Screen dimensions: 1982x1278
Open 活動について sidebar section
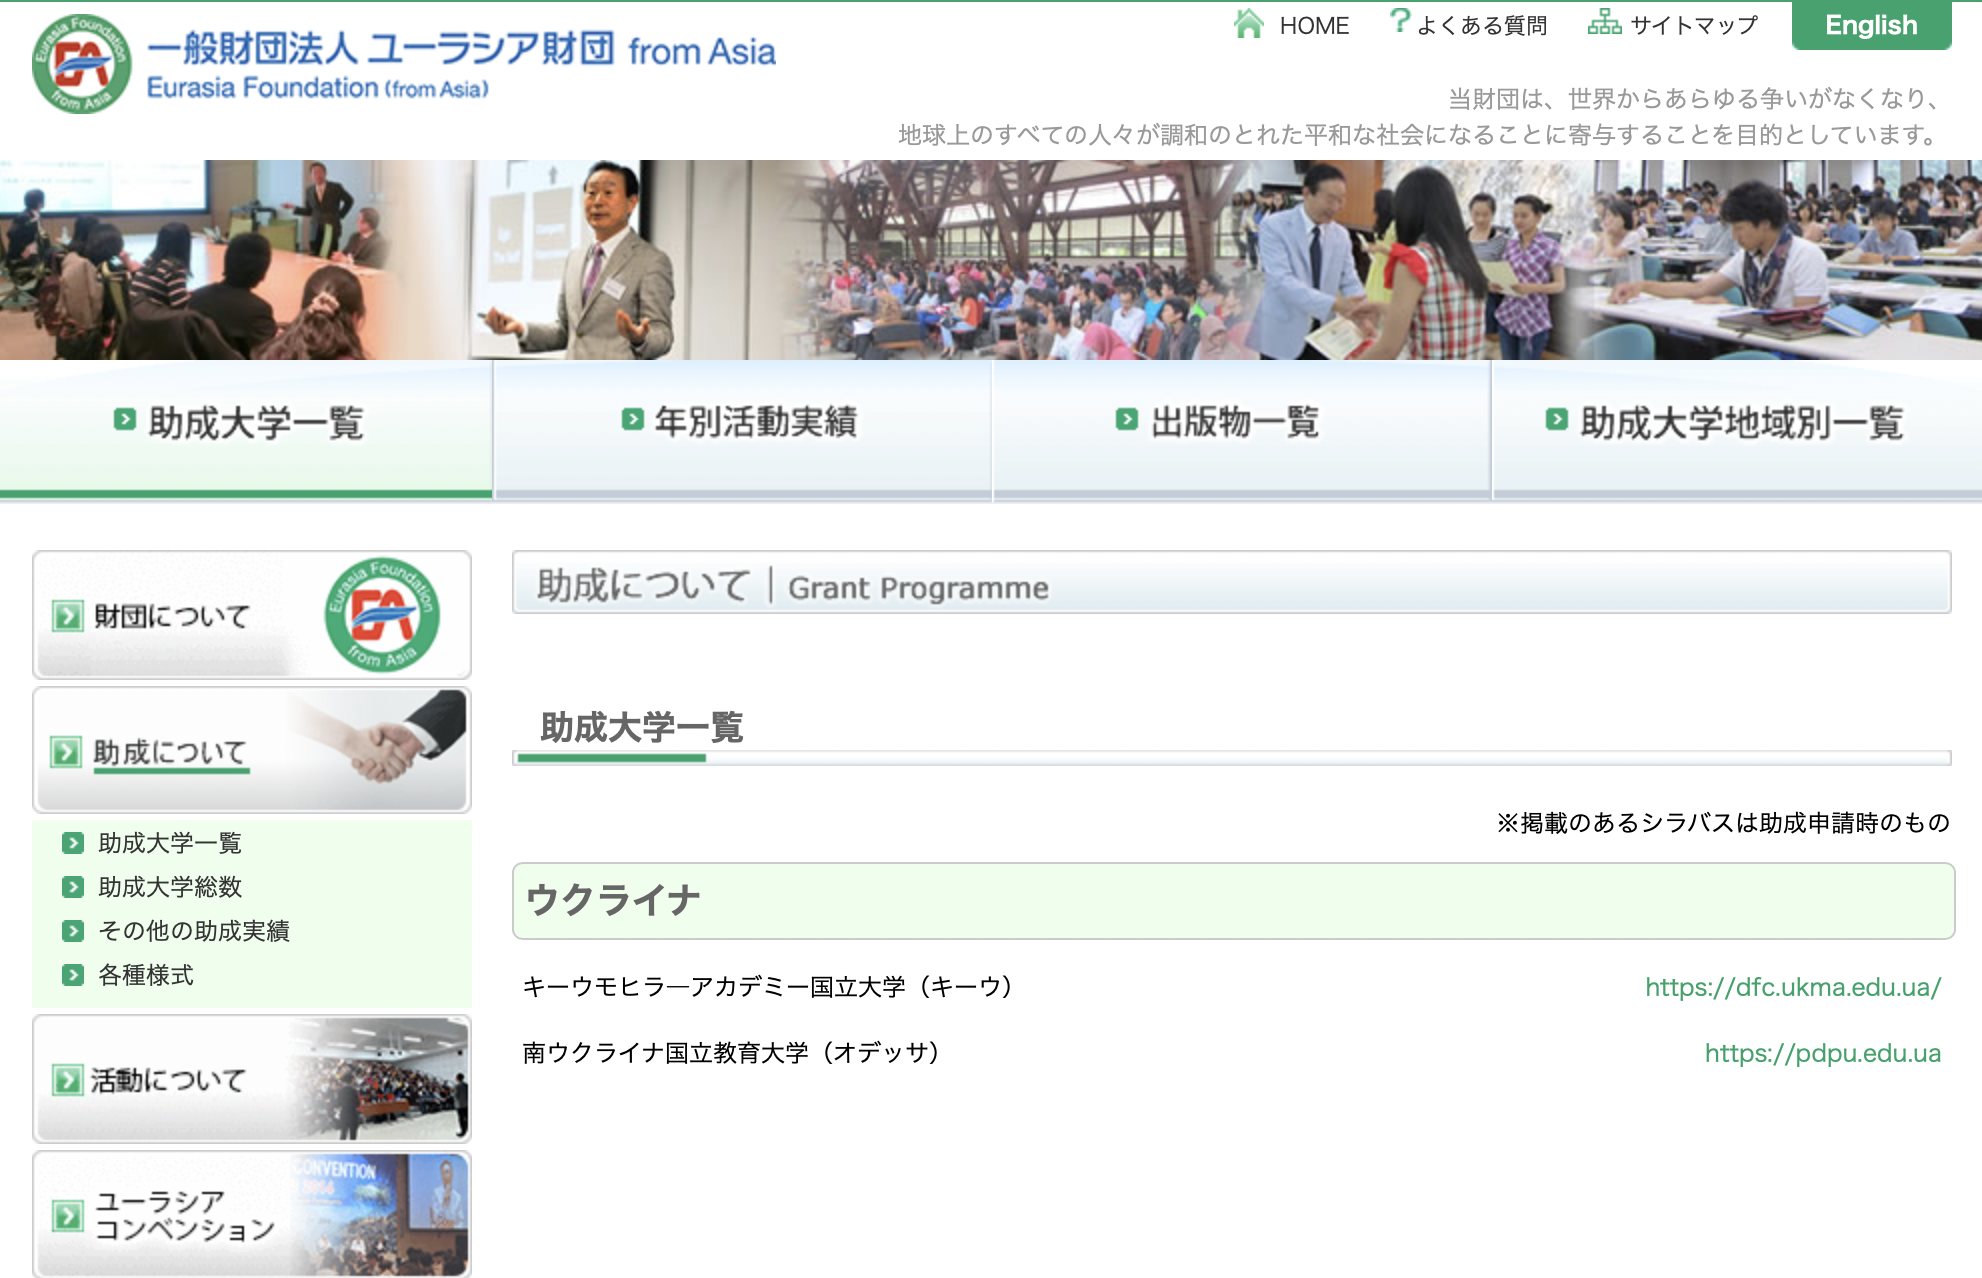252,1079
